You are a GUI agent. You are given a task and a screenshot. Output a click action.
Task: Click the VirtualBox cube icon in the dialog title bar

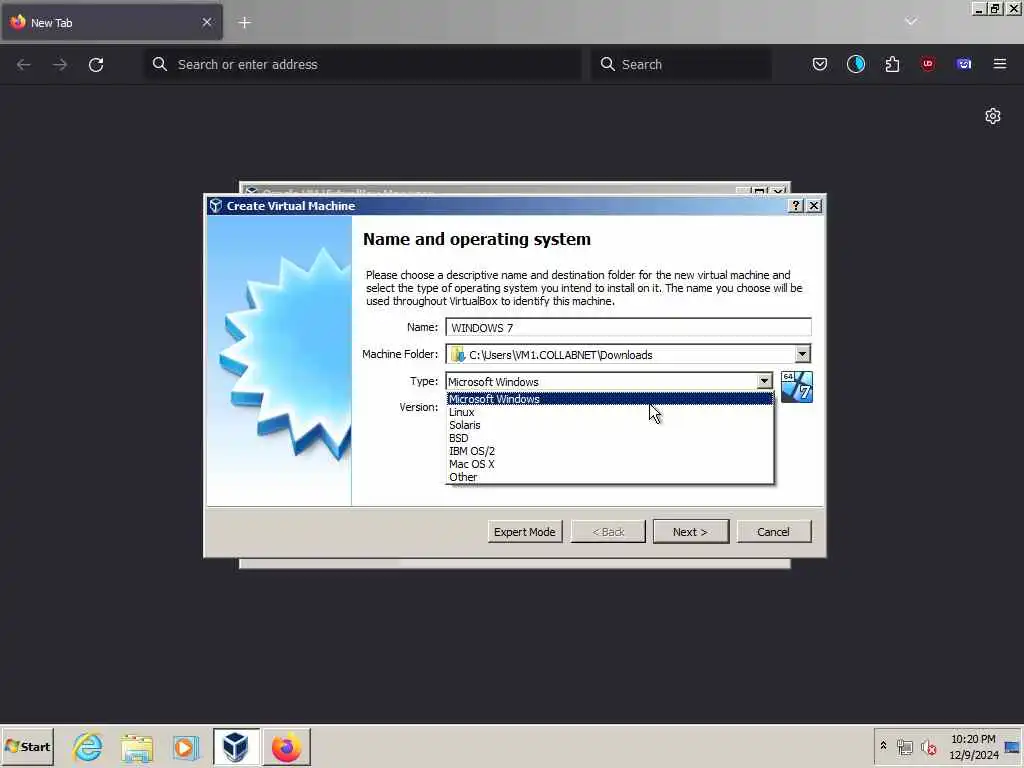pos(216,206)
